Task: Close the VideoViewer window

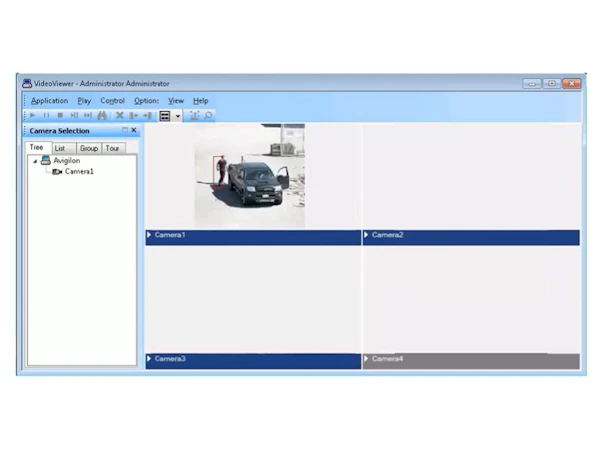Action: tap(572, 83)
